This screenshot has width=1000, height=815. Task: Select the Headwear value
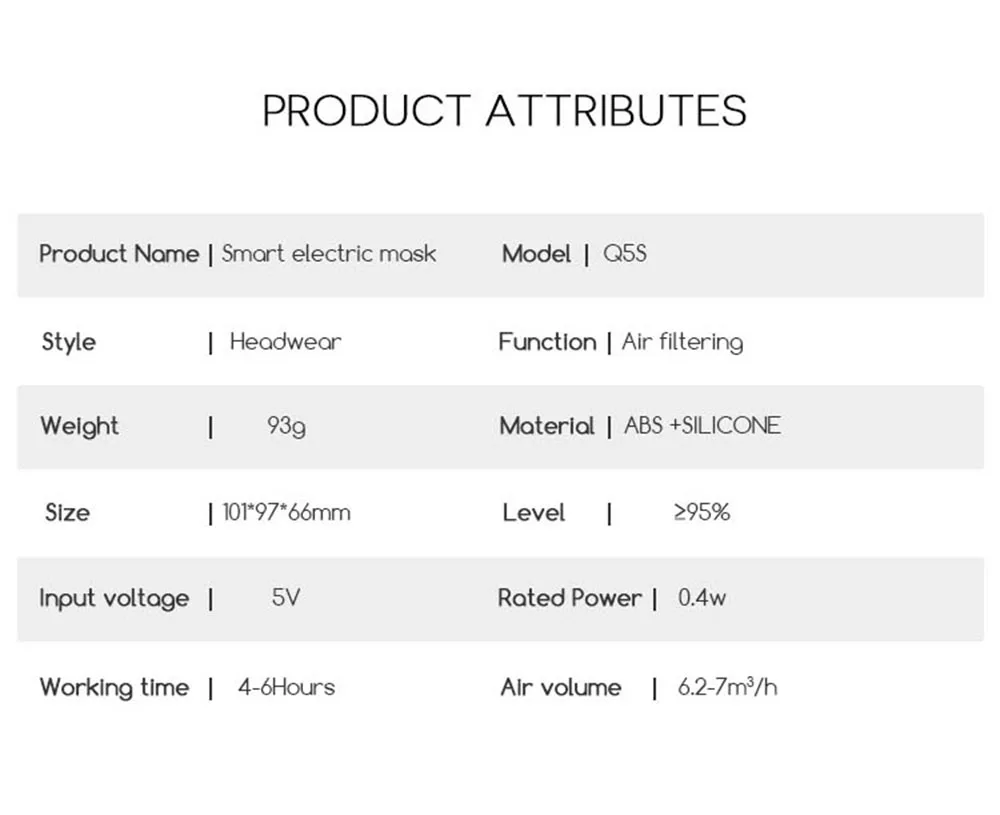coord(286,342)
